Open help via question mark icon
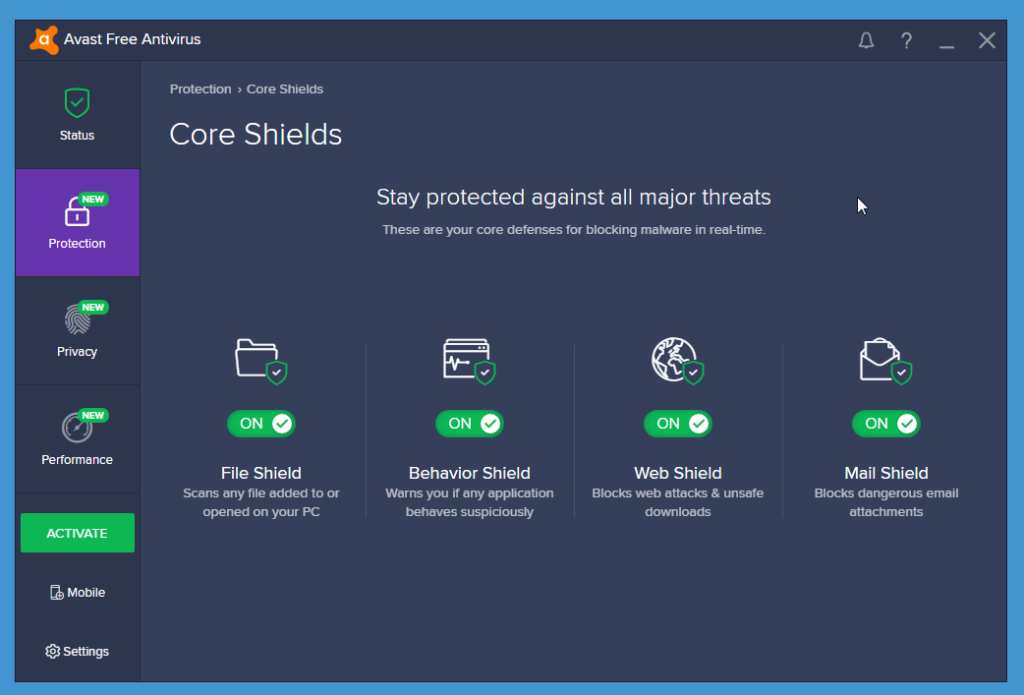This screenshot has height=695, width=1024. 906,40
